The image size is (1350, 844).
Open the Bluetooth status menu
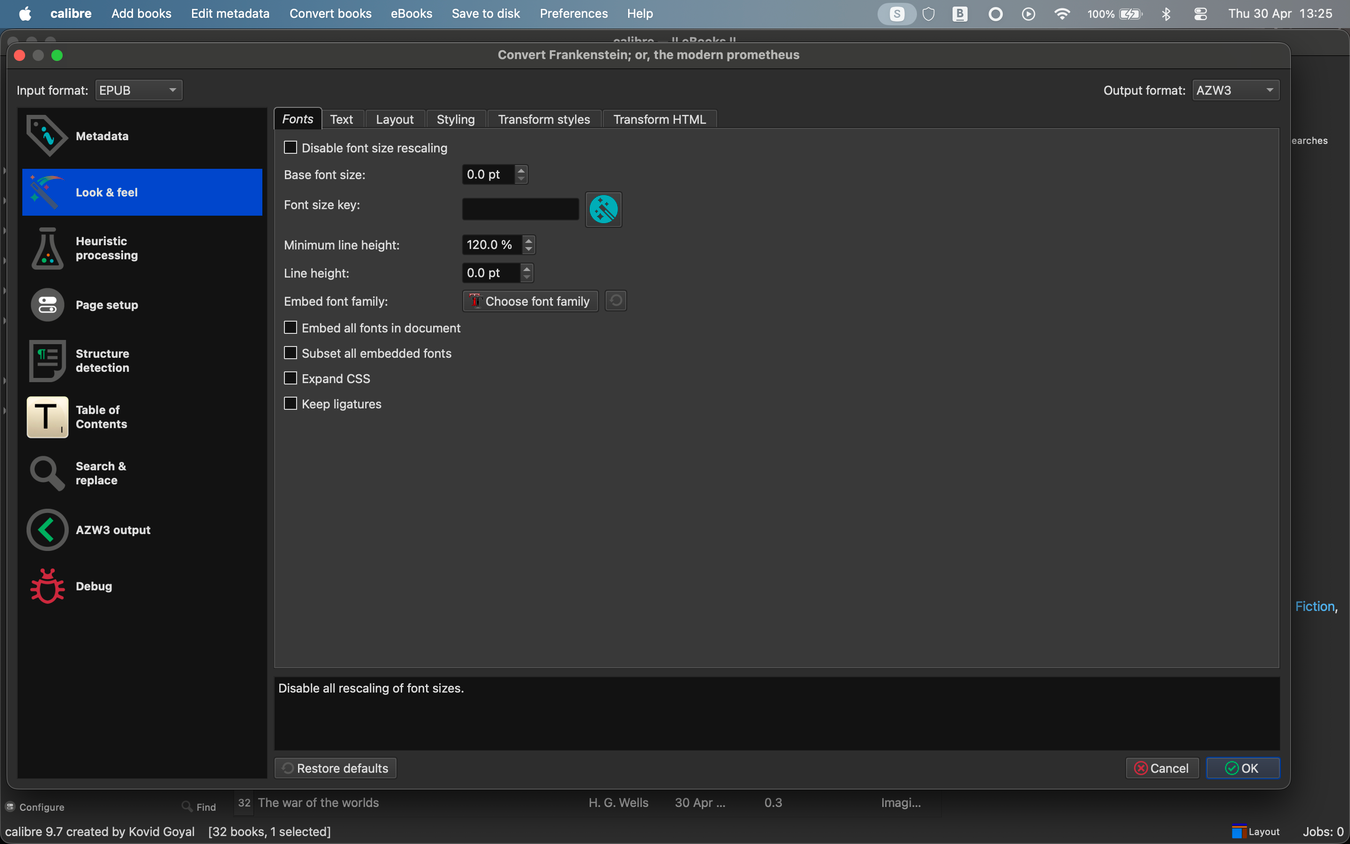[x=1166, y=13]
